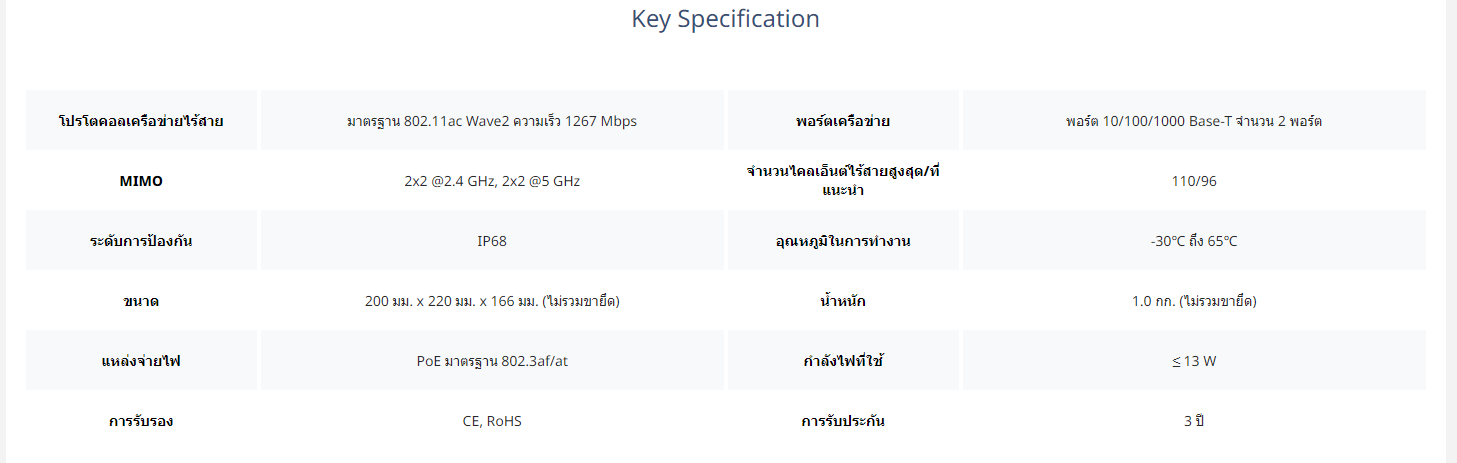Select the จำนวนไคลเอ็นต์ไร้สายสูงสุด label
Viewport: 1457px width, 463px height.
pyautogui.click(x=843, y=181)
